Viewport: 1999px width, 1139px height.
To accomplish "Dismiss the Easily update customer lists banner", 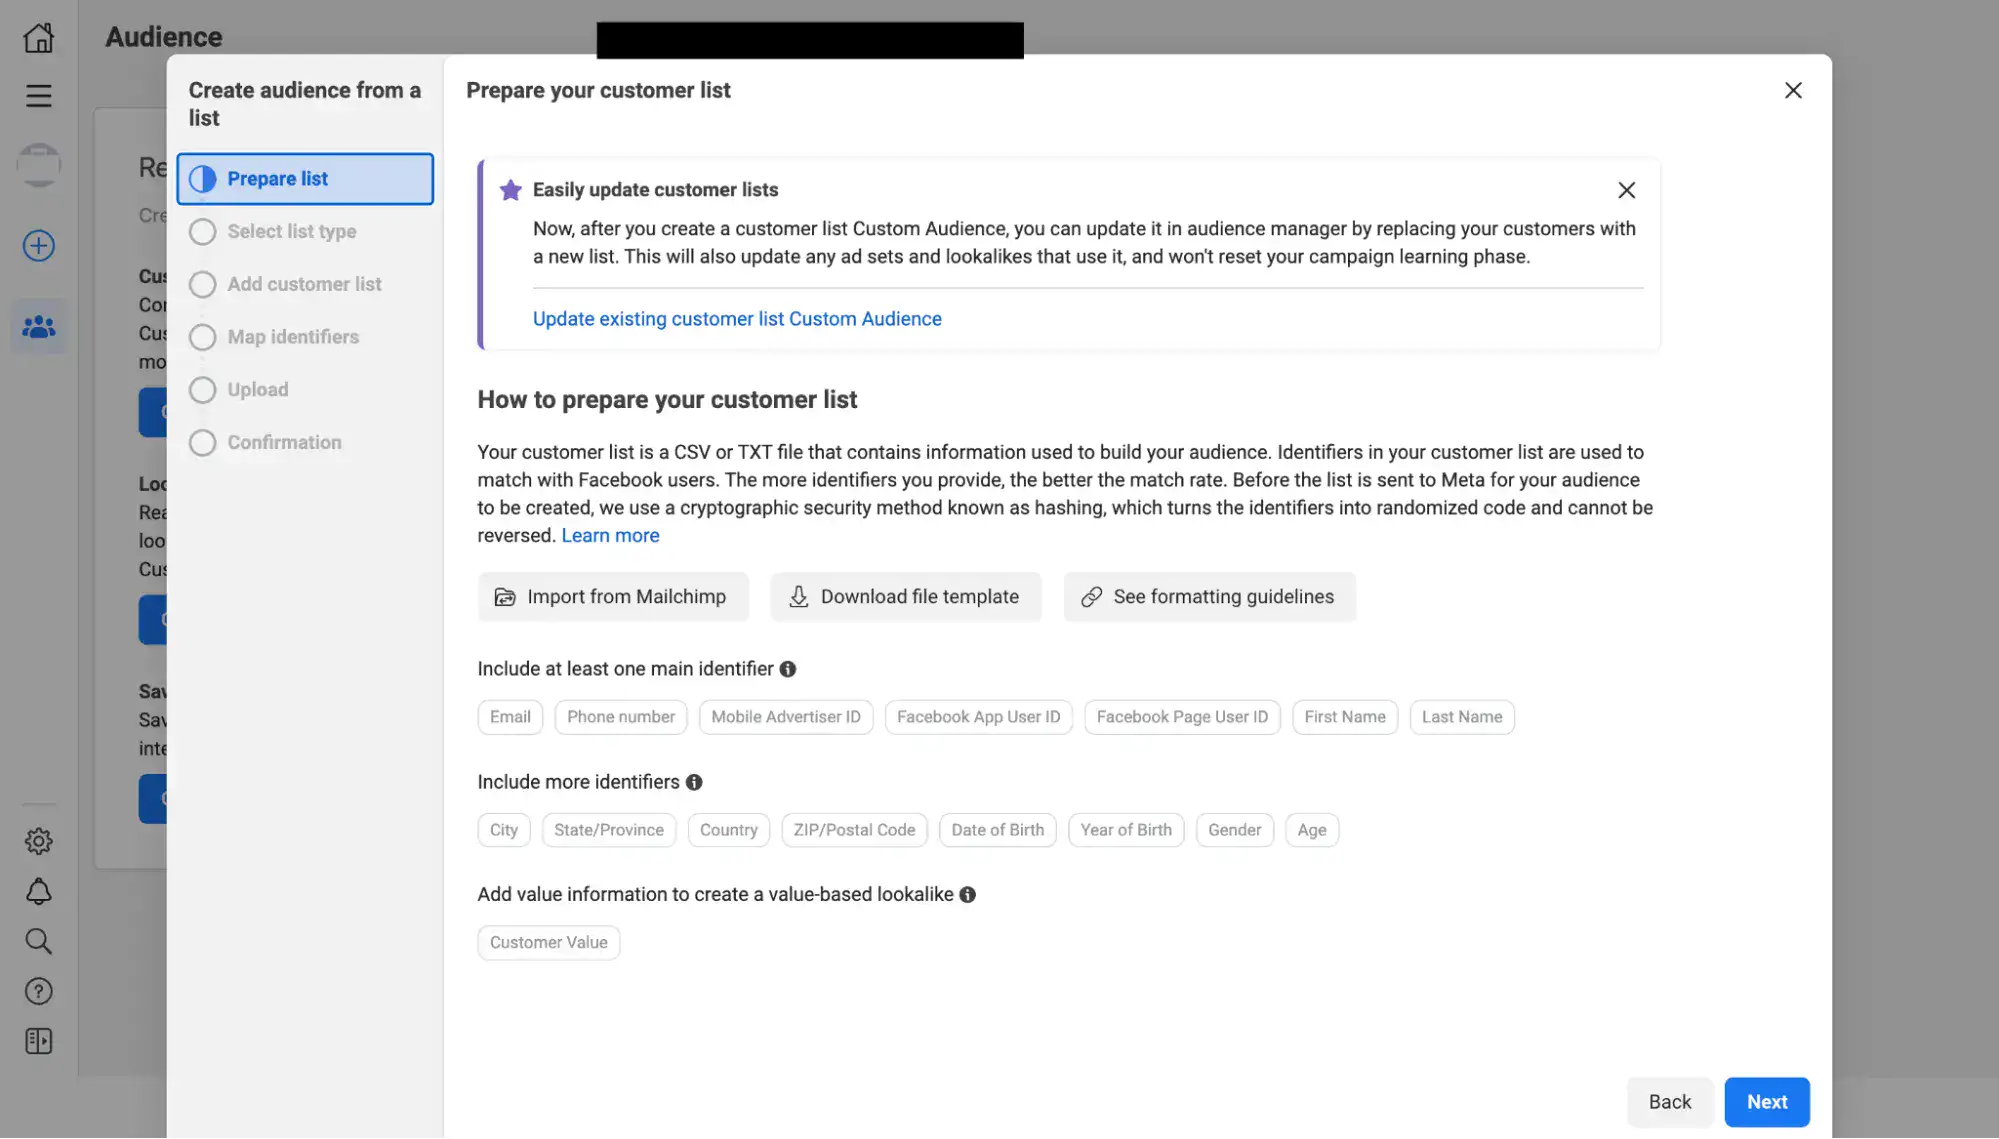I will point(1626,190).
